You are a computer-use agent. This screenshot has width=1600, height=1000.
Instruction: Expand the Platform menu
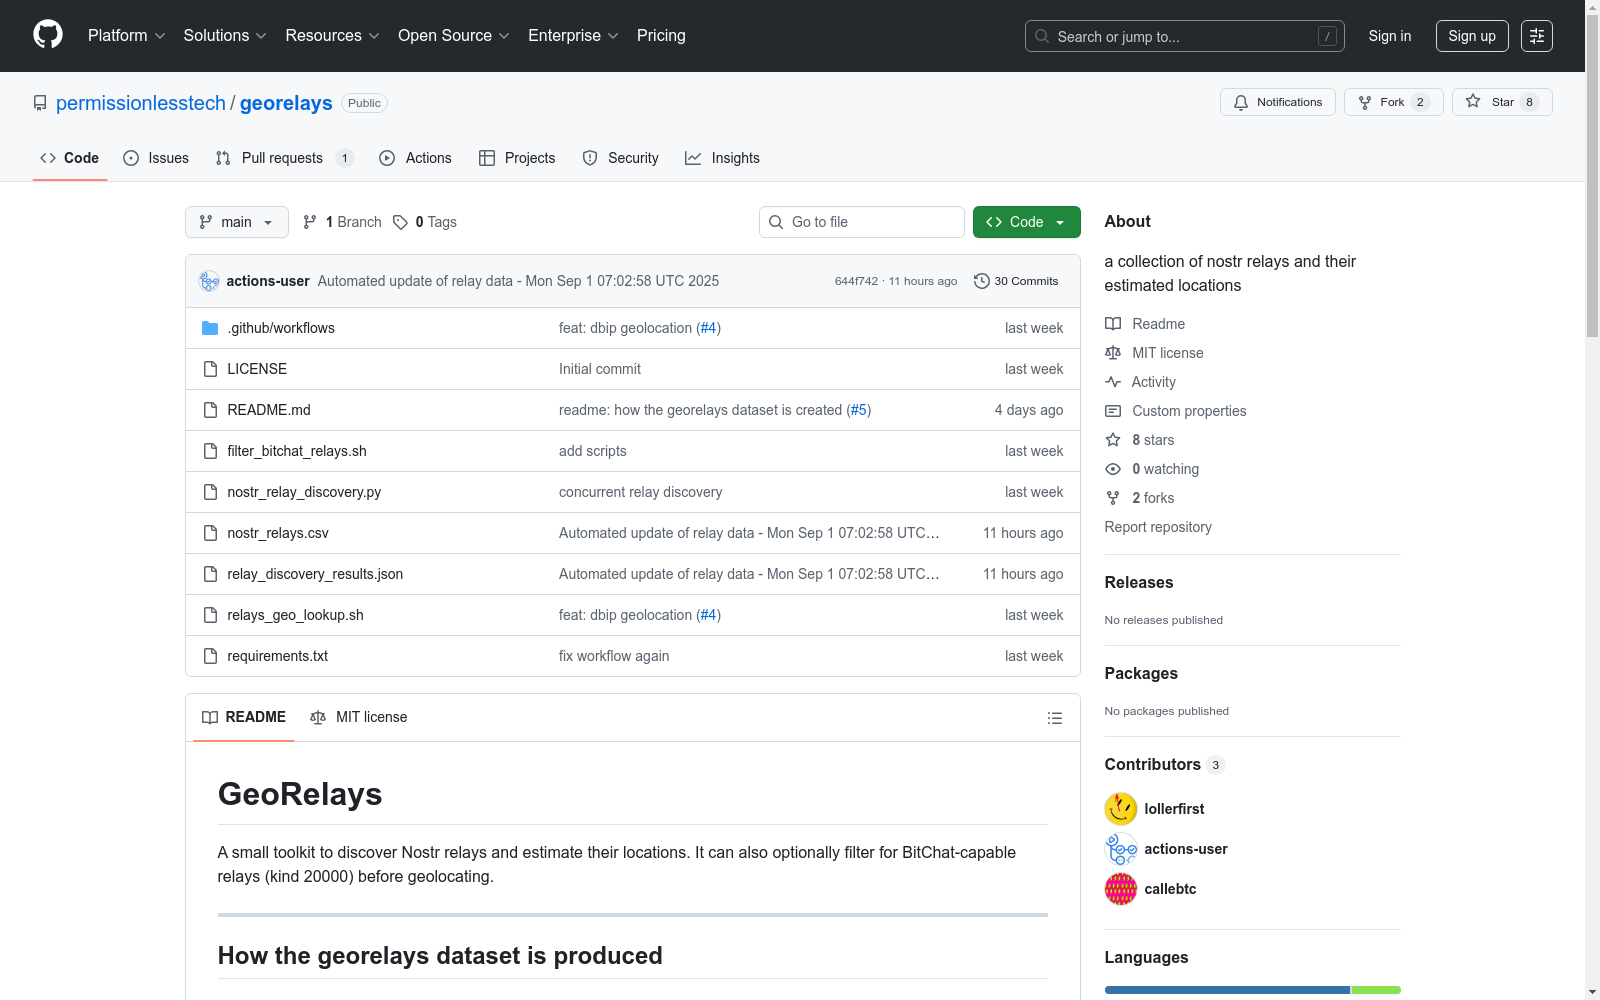pos(126,36)
